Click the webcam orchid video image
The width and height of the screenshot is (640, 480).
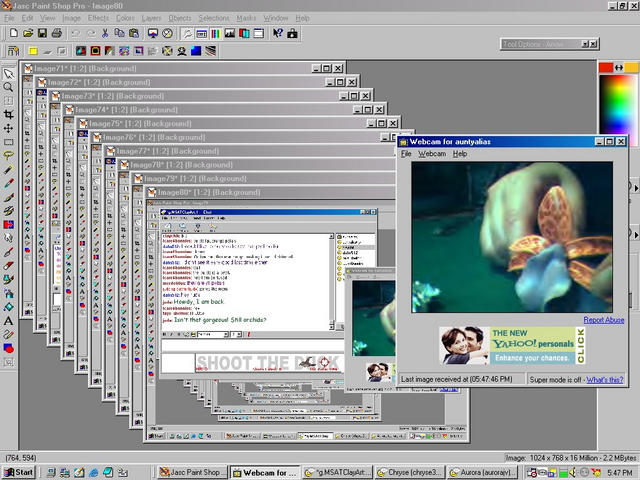[512, 237]
